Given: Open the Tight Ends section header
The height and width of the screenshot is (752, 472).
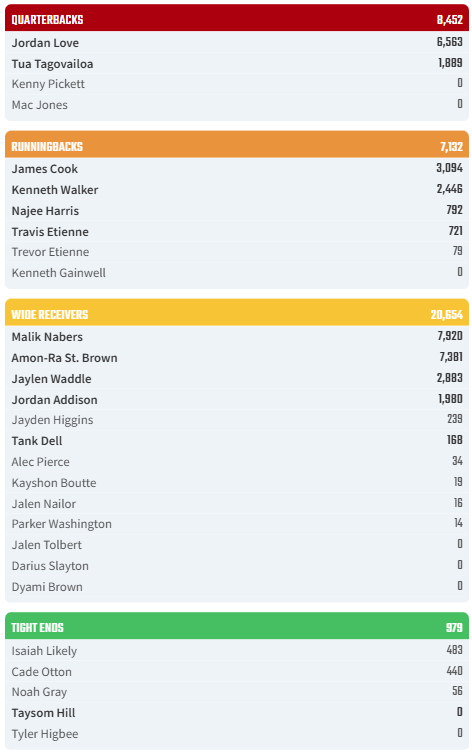Looking at the screenshot, I should click(237, 627).
